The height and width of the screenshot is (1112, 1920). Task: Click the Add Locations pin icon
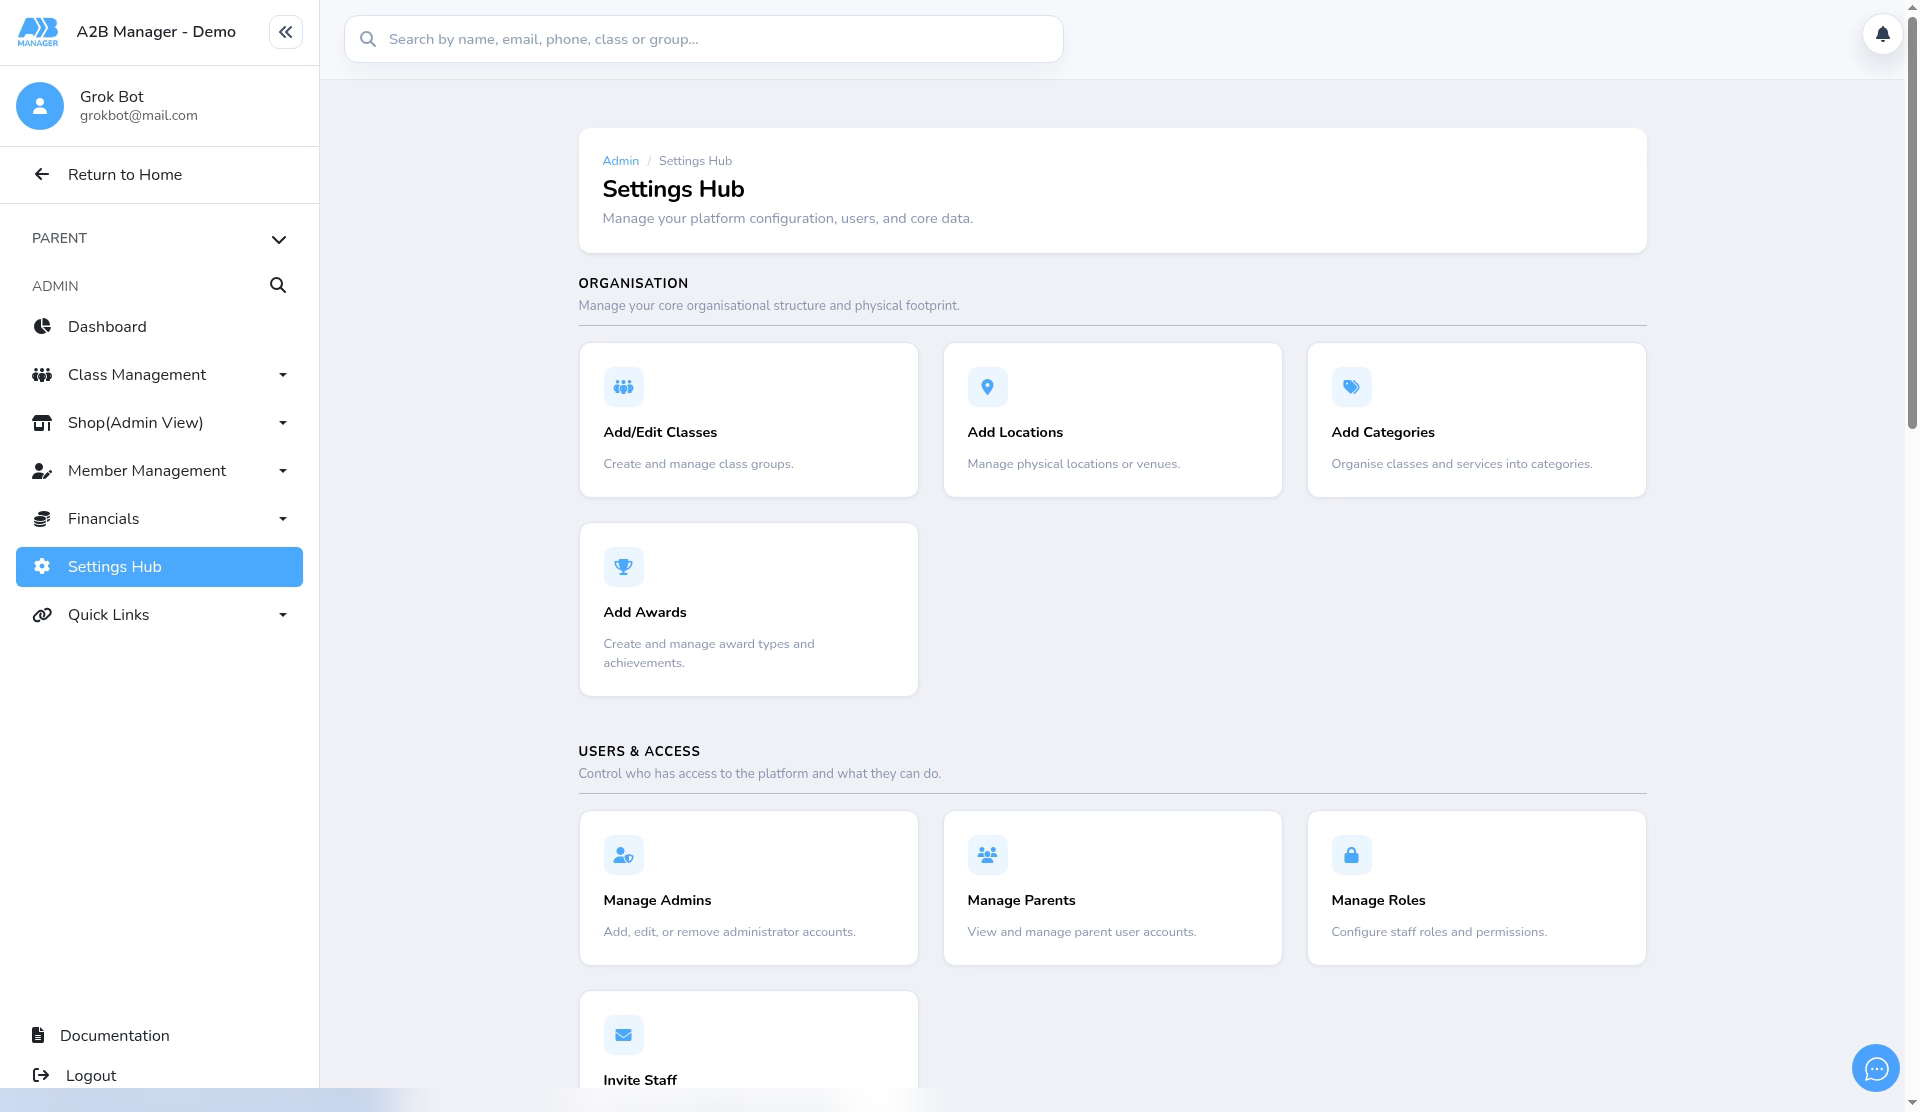[x=987, y=387]
